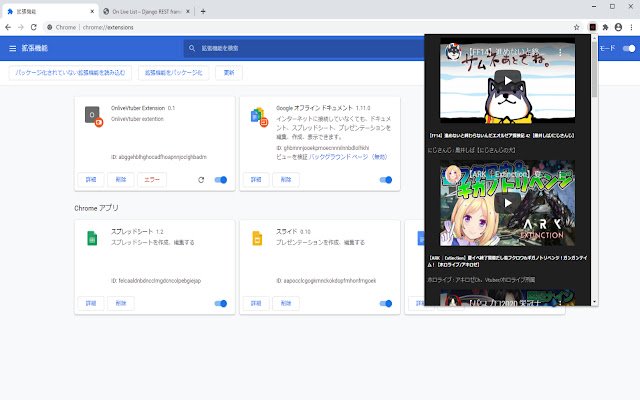The width and height of the screenshot is (640, 400).
Task: Open the extensions page hamburger menu
Action: point(13,48)
